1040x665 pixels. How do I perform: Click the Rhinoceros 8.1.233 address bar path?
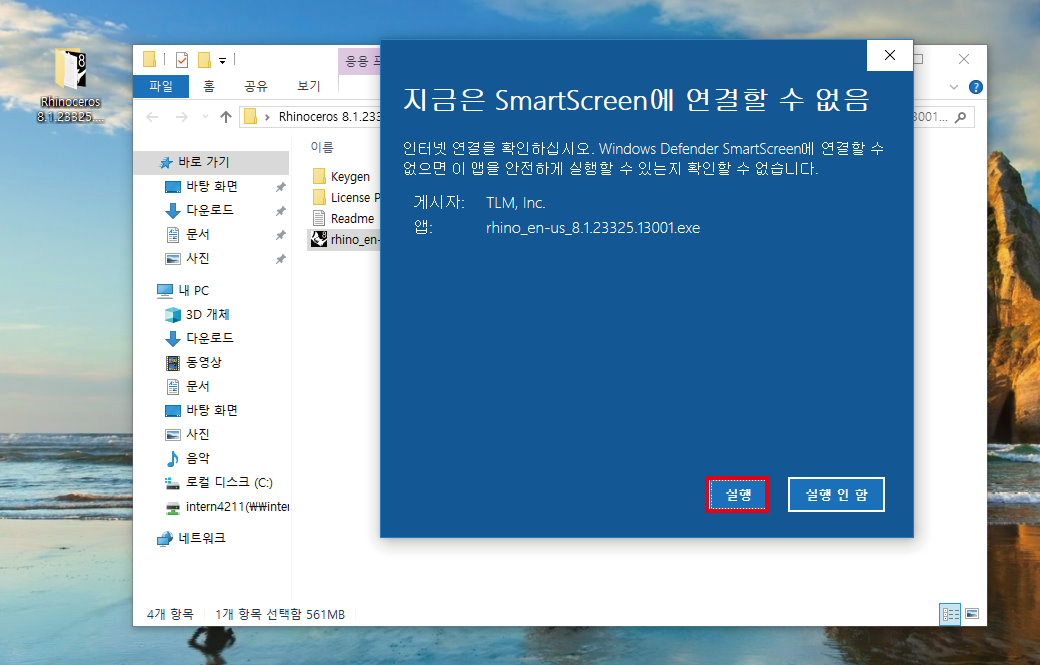(x=329, y=117)
